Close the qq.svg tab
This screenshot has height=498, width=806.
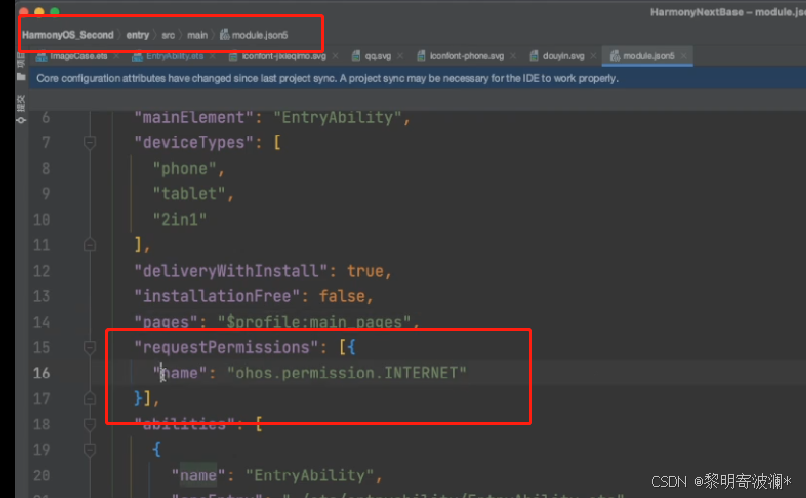click(x=400, y=56)
